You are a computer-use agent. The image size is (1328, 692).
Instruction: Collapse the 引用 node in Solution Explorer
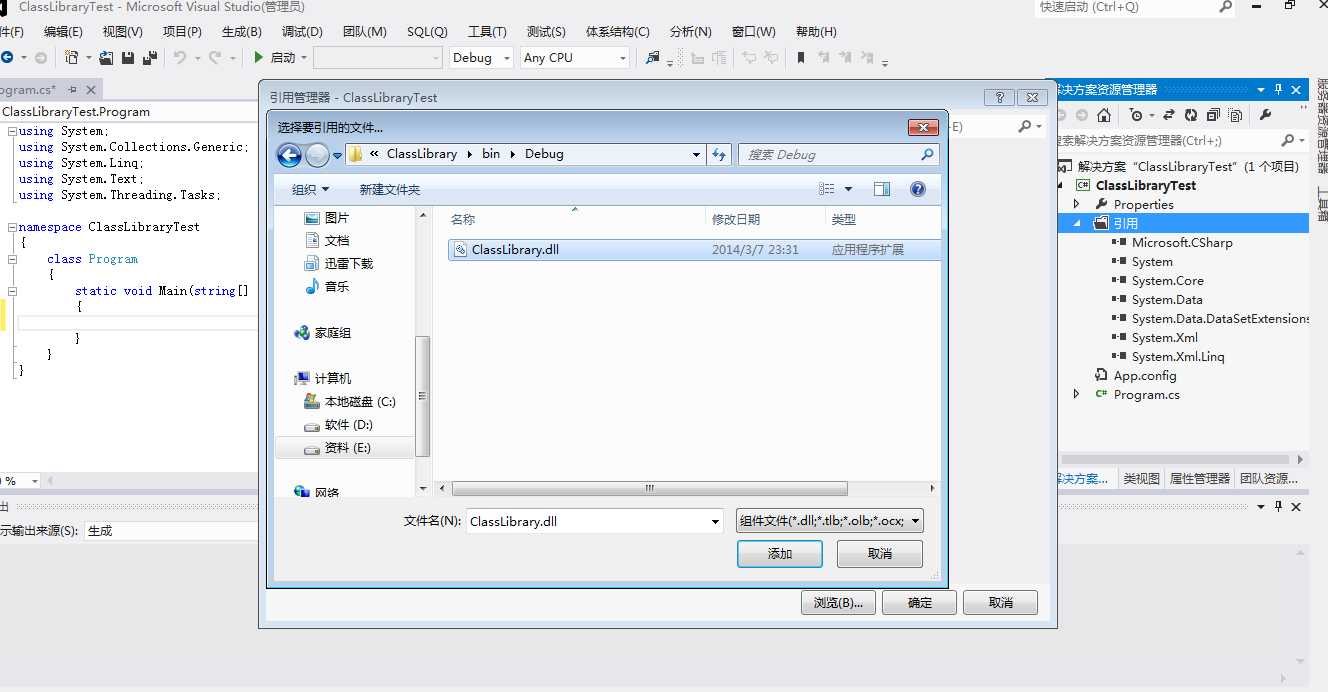[1077, 223]
